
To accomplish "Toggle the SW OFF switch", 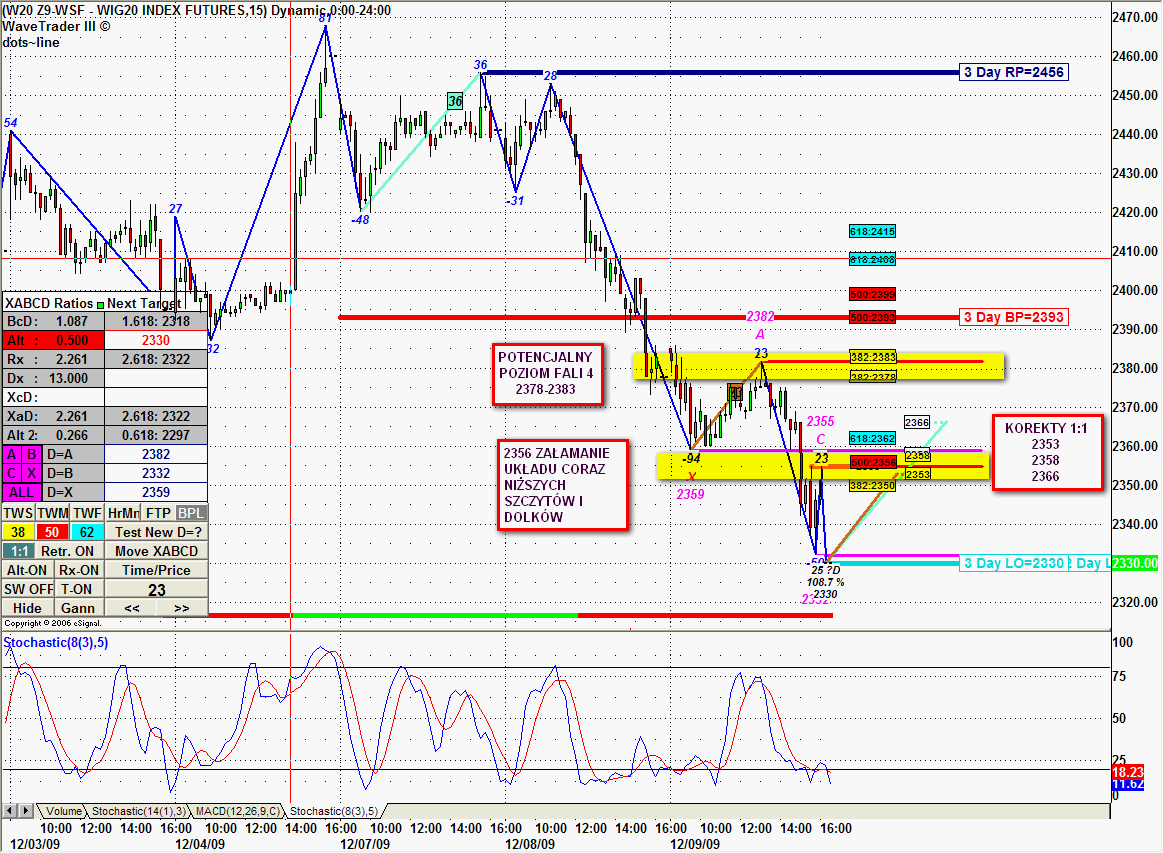I will [x=27, y=589].
